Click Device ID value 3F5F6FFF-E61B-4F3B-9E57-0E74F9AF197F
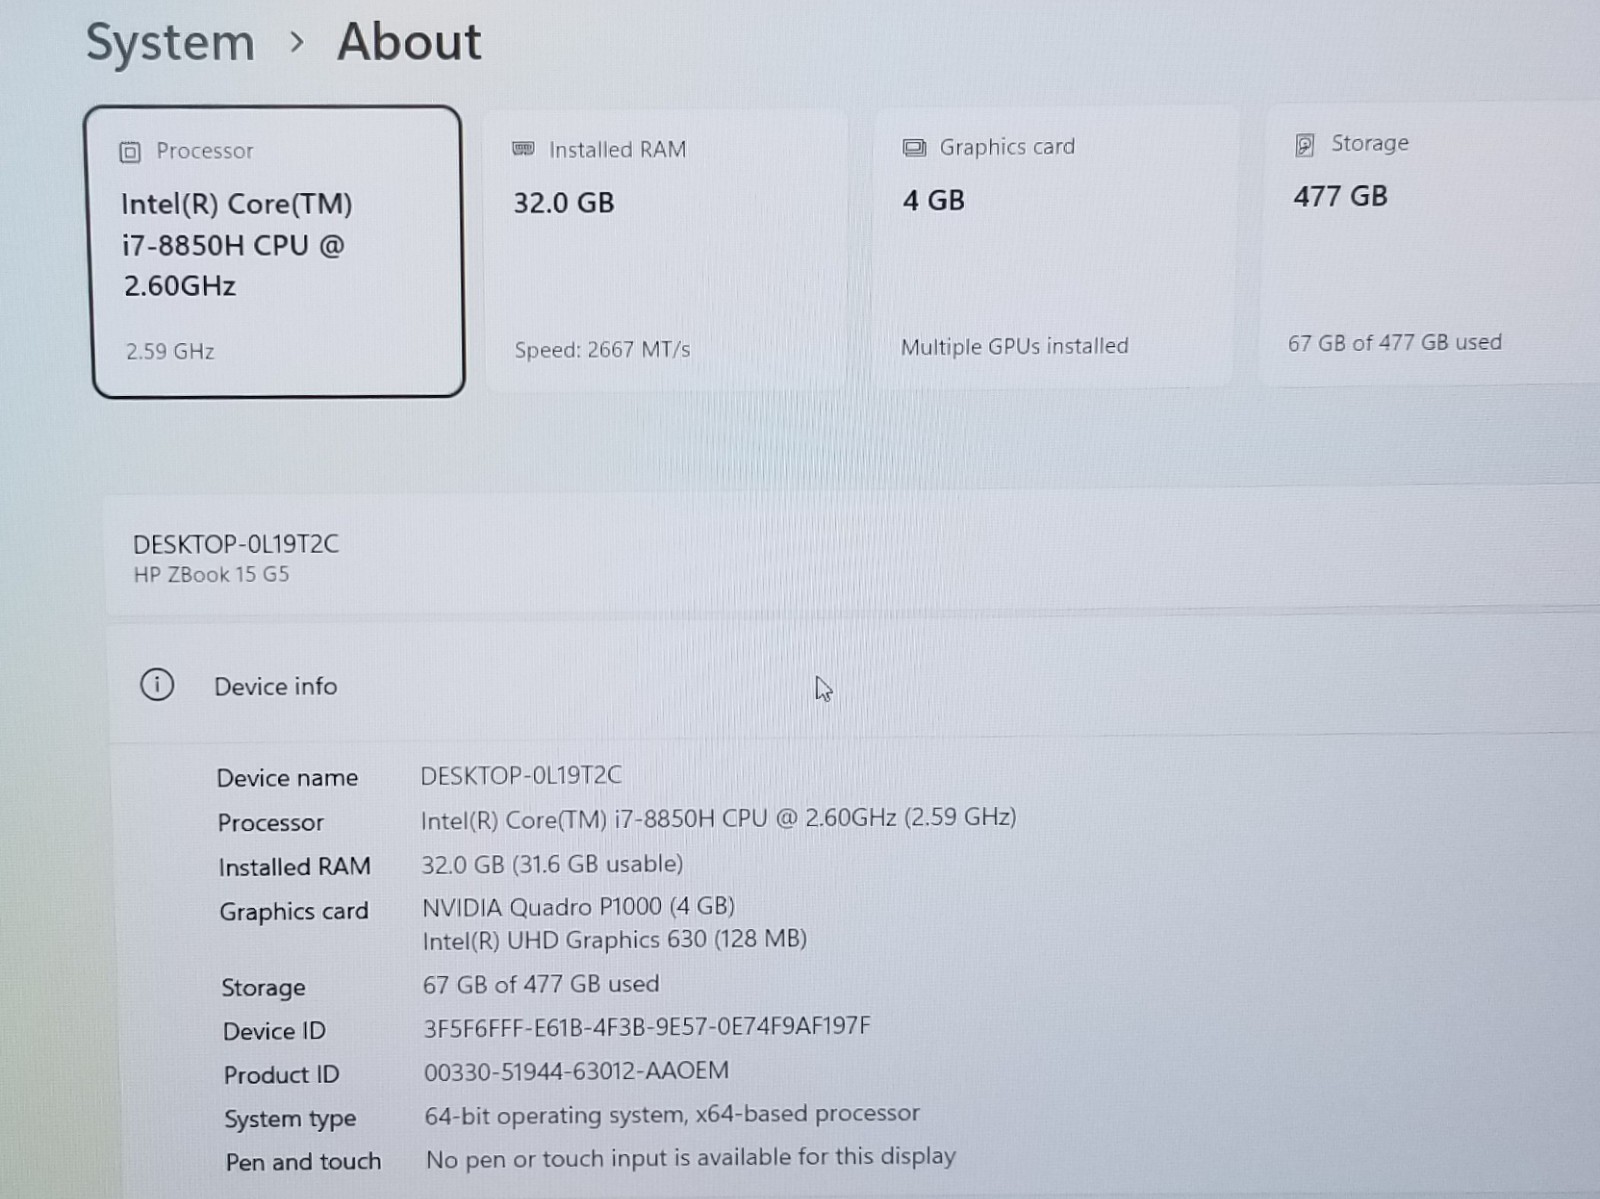The width and height of the screenshot is (1600, 1199). click(647, 1027)
